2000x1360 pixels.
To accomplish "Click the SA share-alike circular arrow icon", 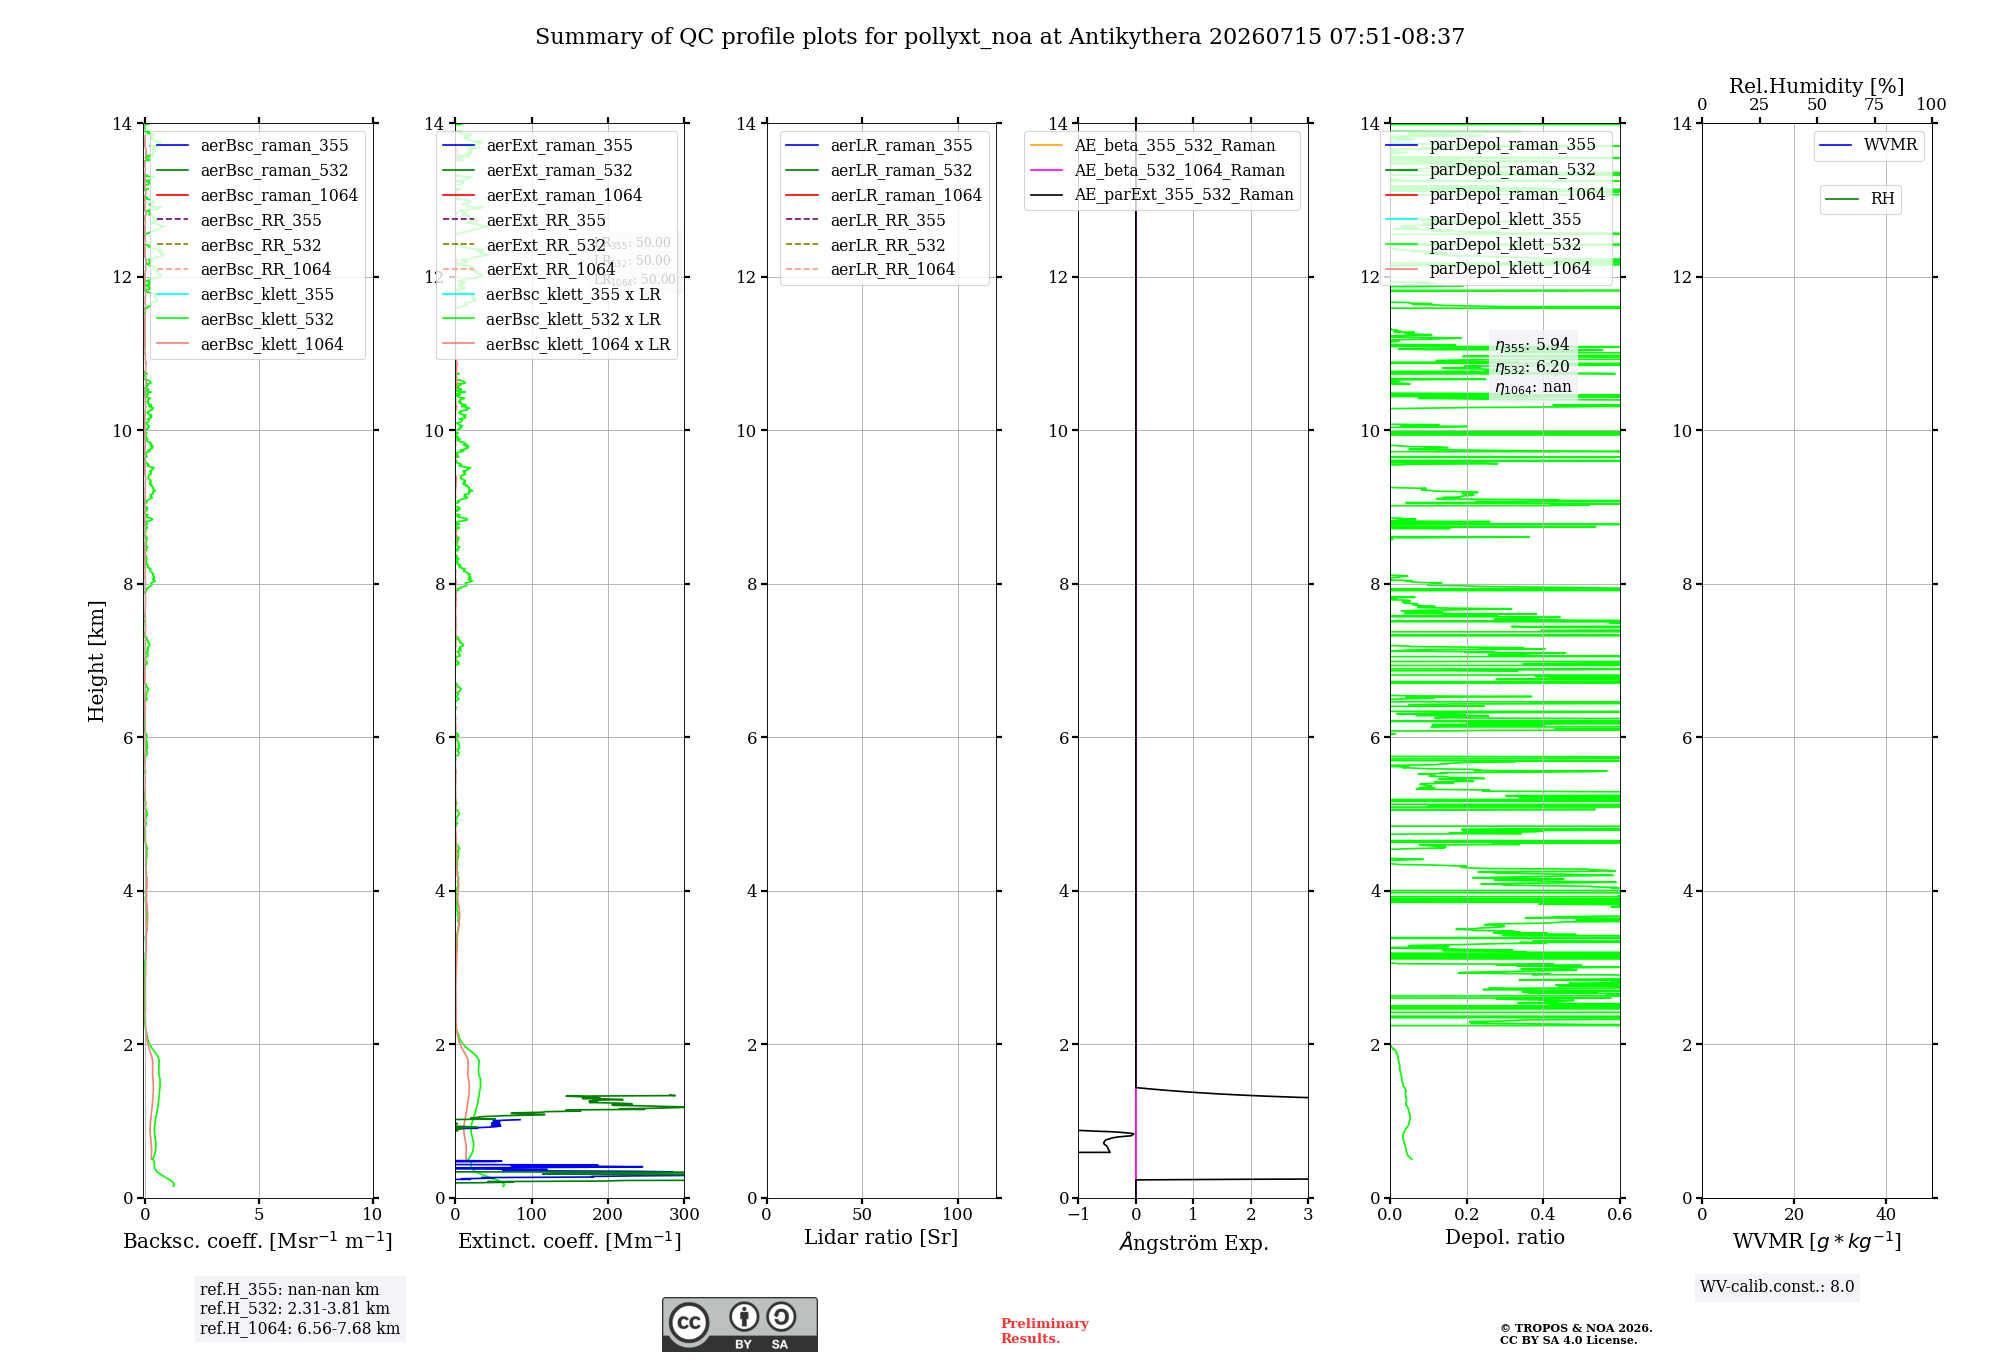I will pyautogui.click(x=781, y=1316).
